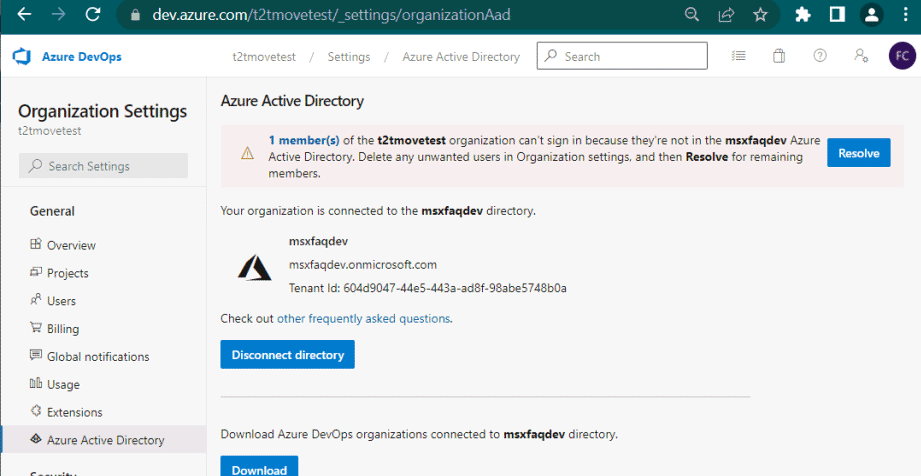Open the Marketplace shopping bag icon

pos(779,56)
